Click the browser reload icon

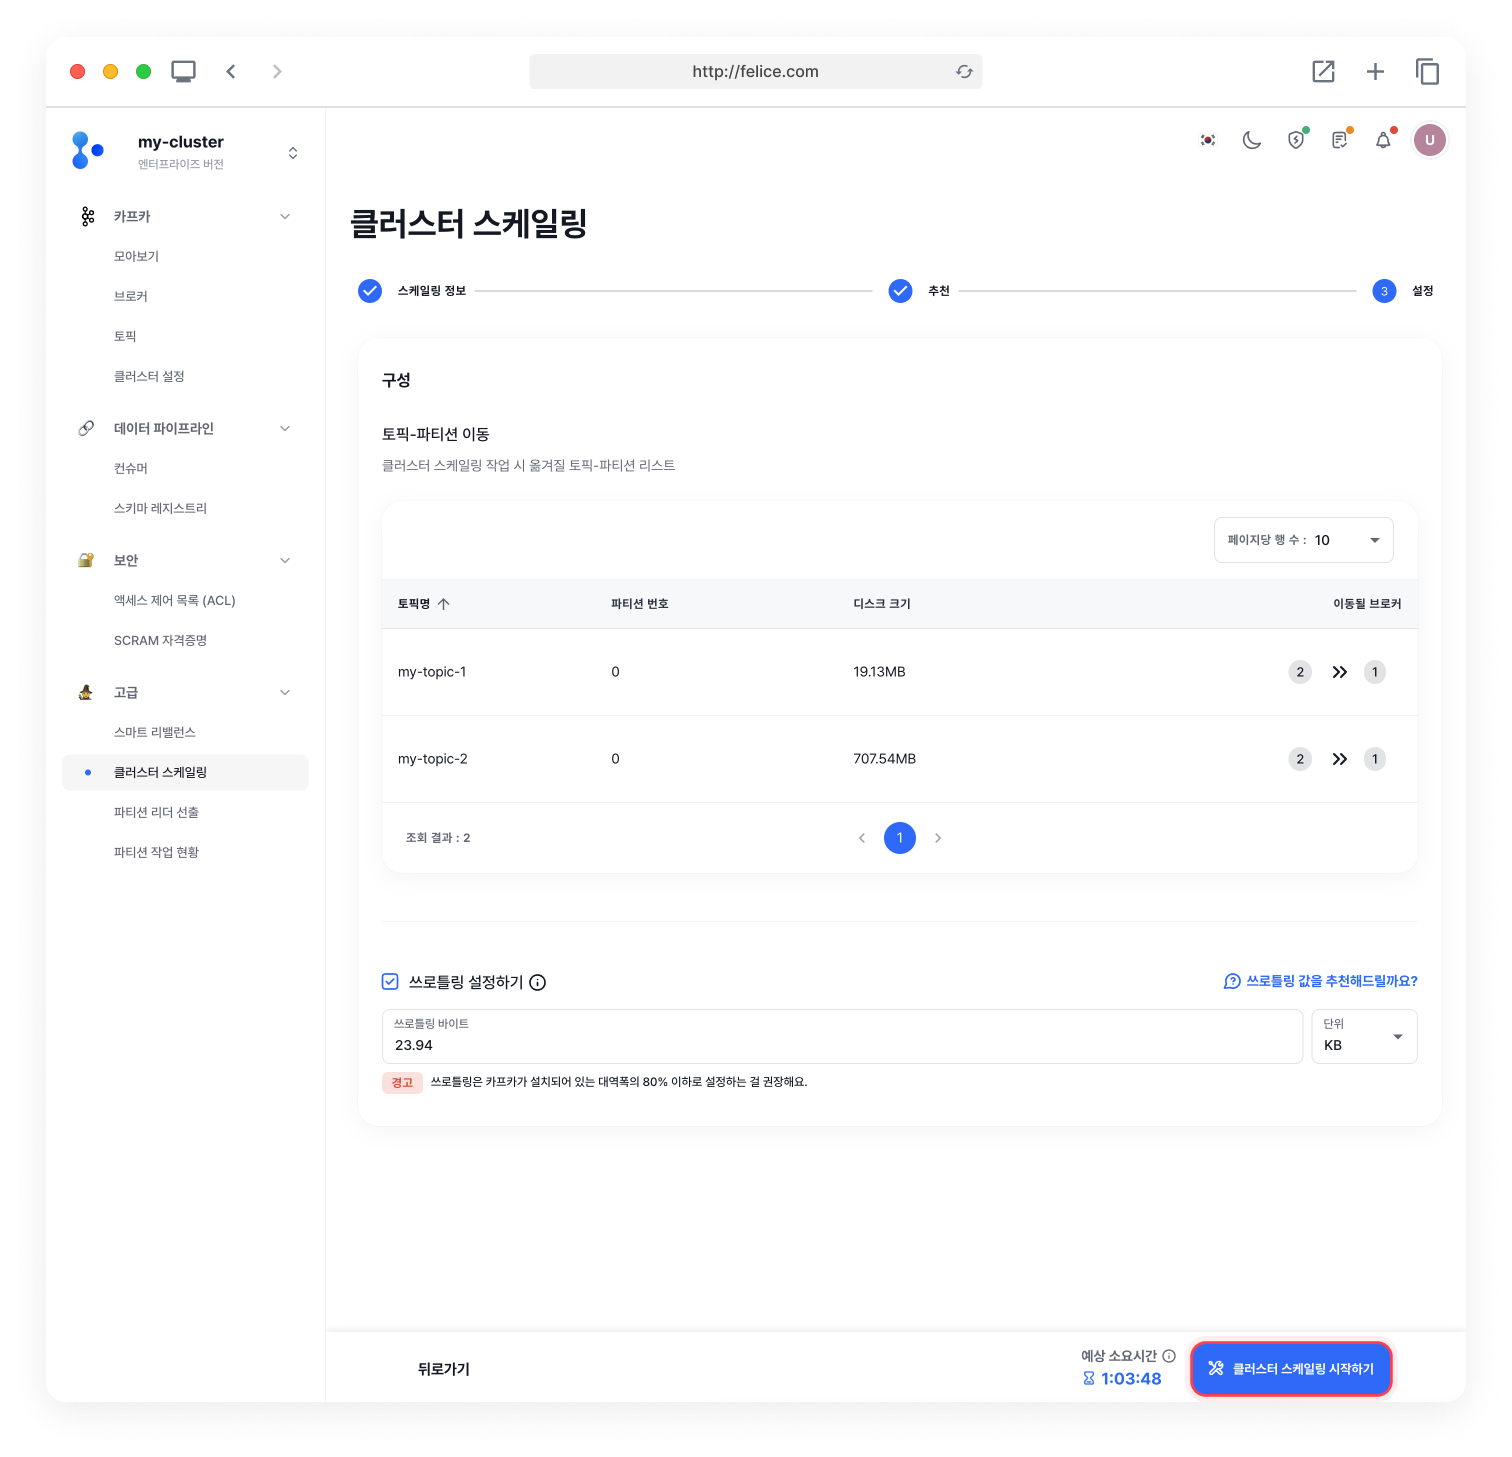point(964,72)
